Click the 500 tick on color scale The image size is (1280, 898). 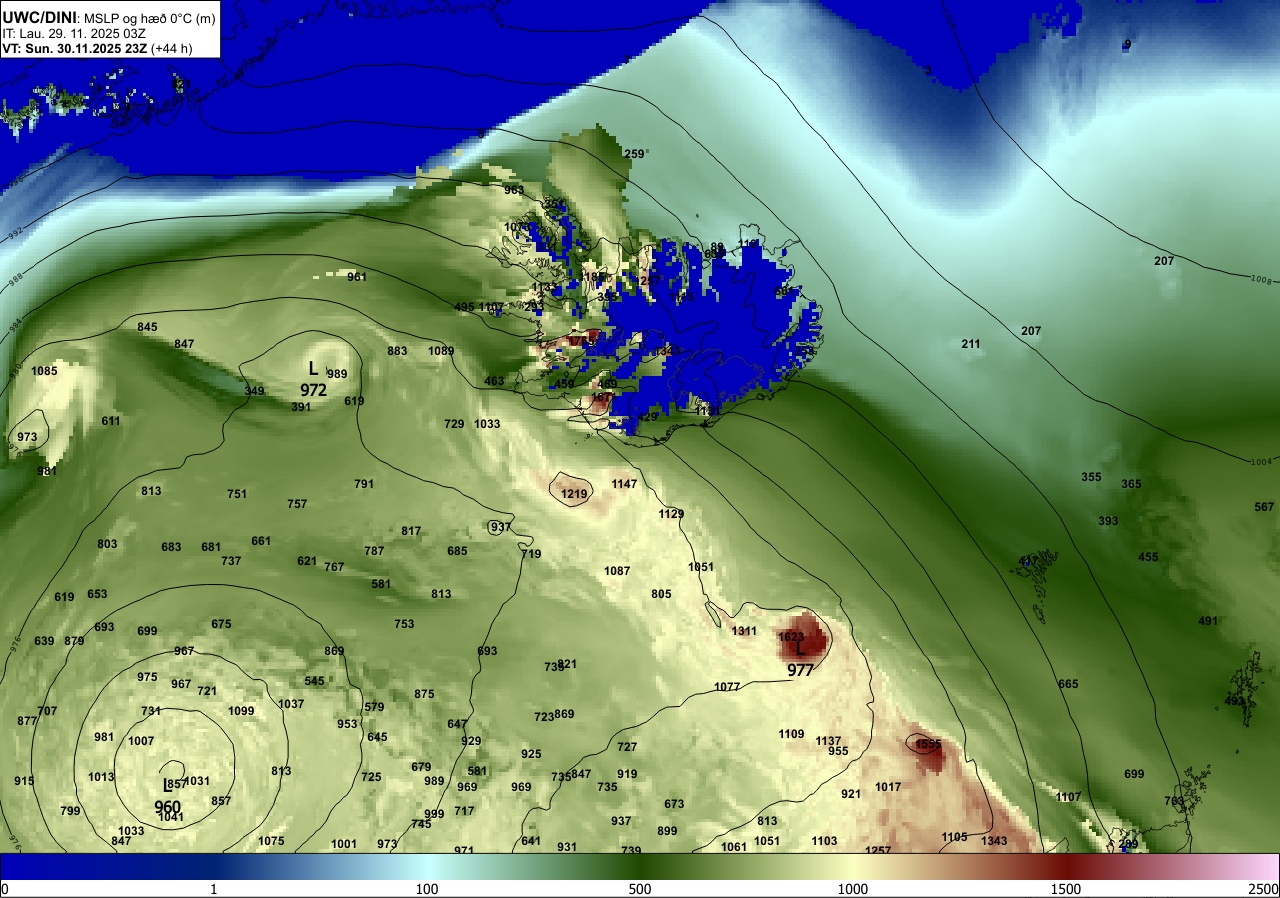click(x=640, y=889)
